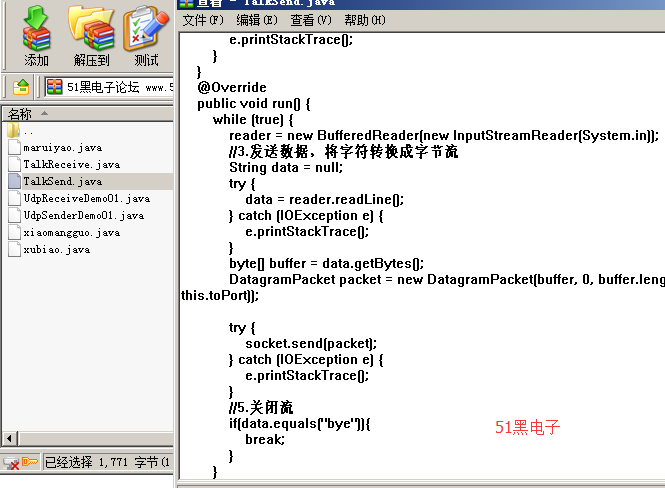Click the 'xiaomangguo.java' file name
The height and width of the screenshot is (488, 665).
tap(72, 232)
